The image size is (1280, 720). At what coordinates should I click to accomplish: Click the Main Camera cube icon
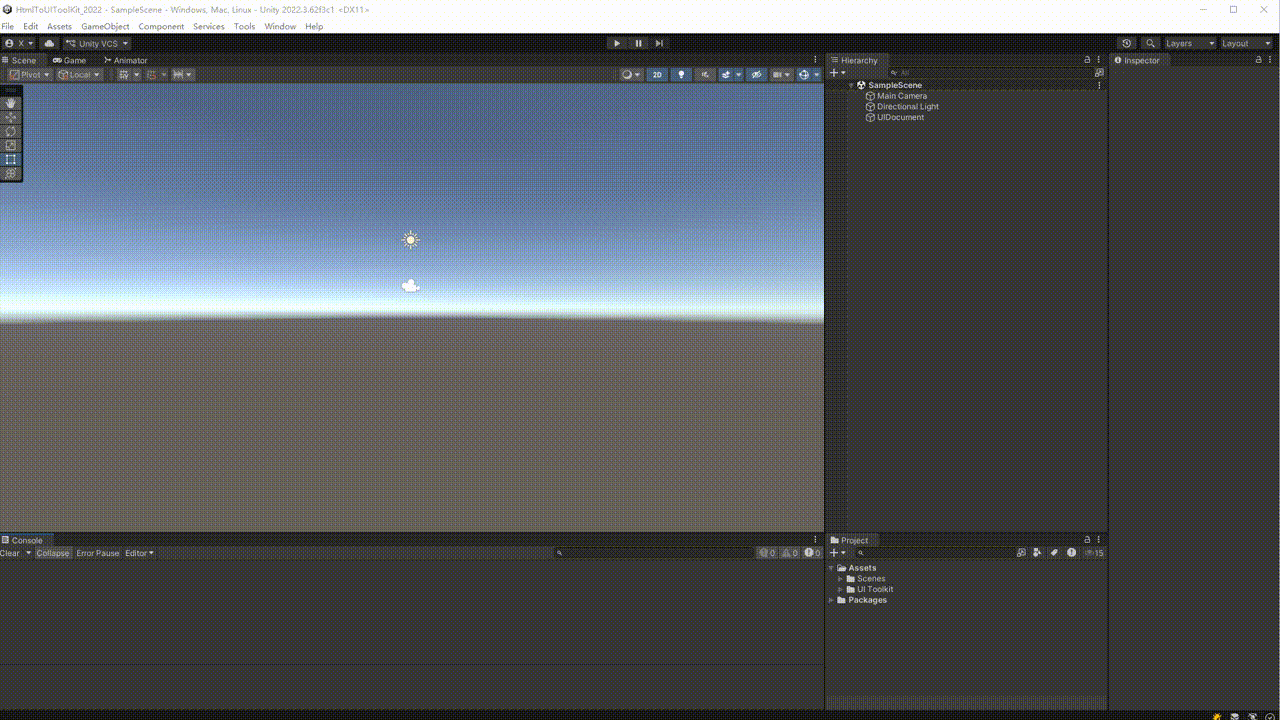click(x=870, y=96)
